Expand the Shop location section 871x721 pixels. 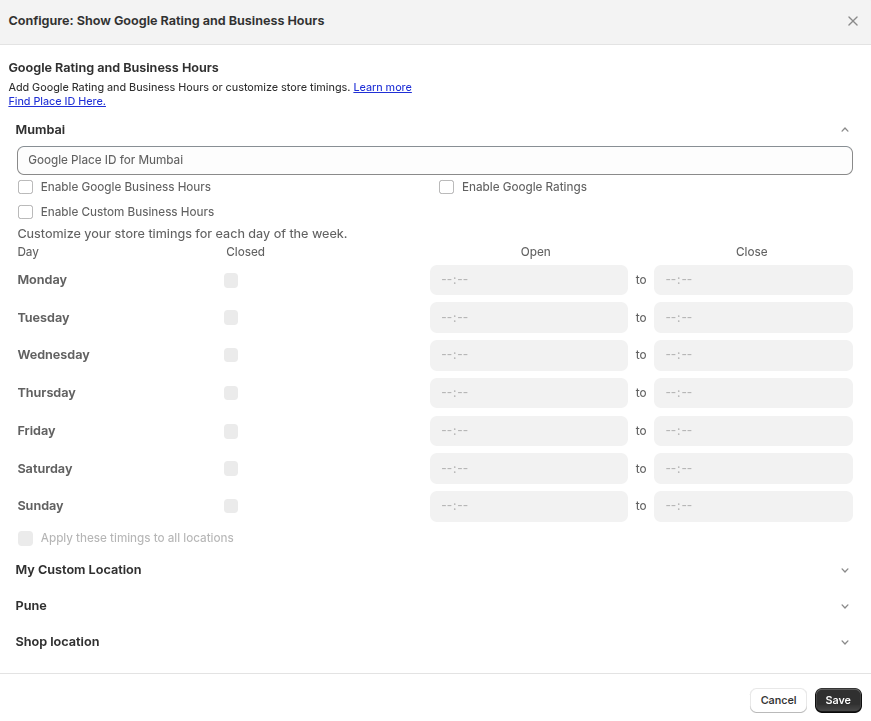[x=844, y=642]
